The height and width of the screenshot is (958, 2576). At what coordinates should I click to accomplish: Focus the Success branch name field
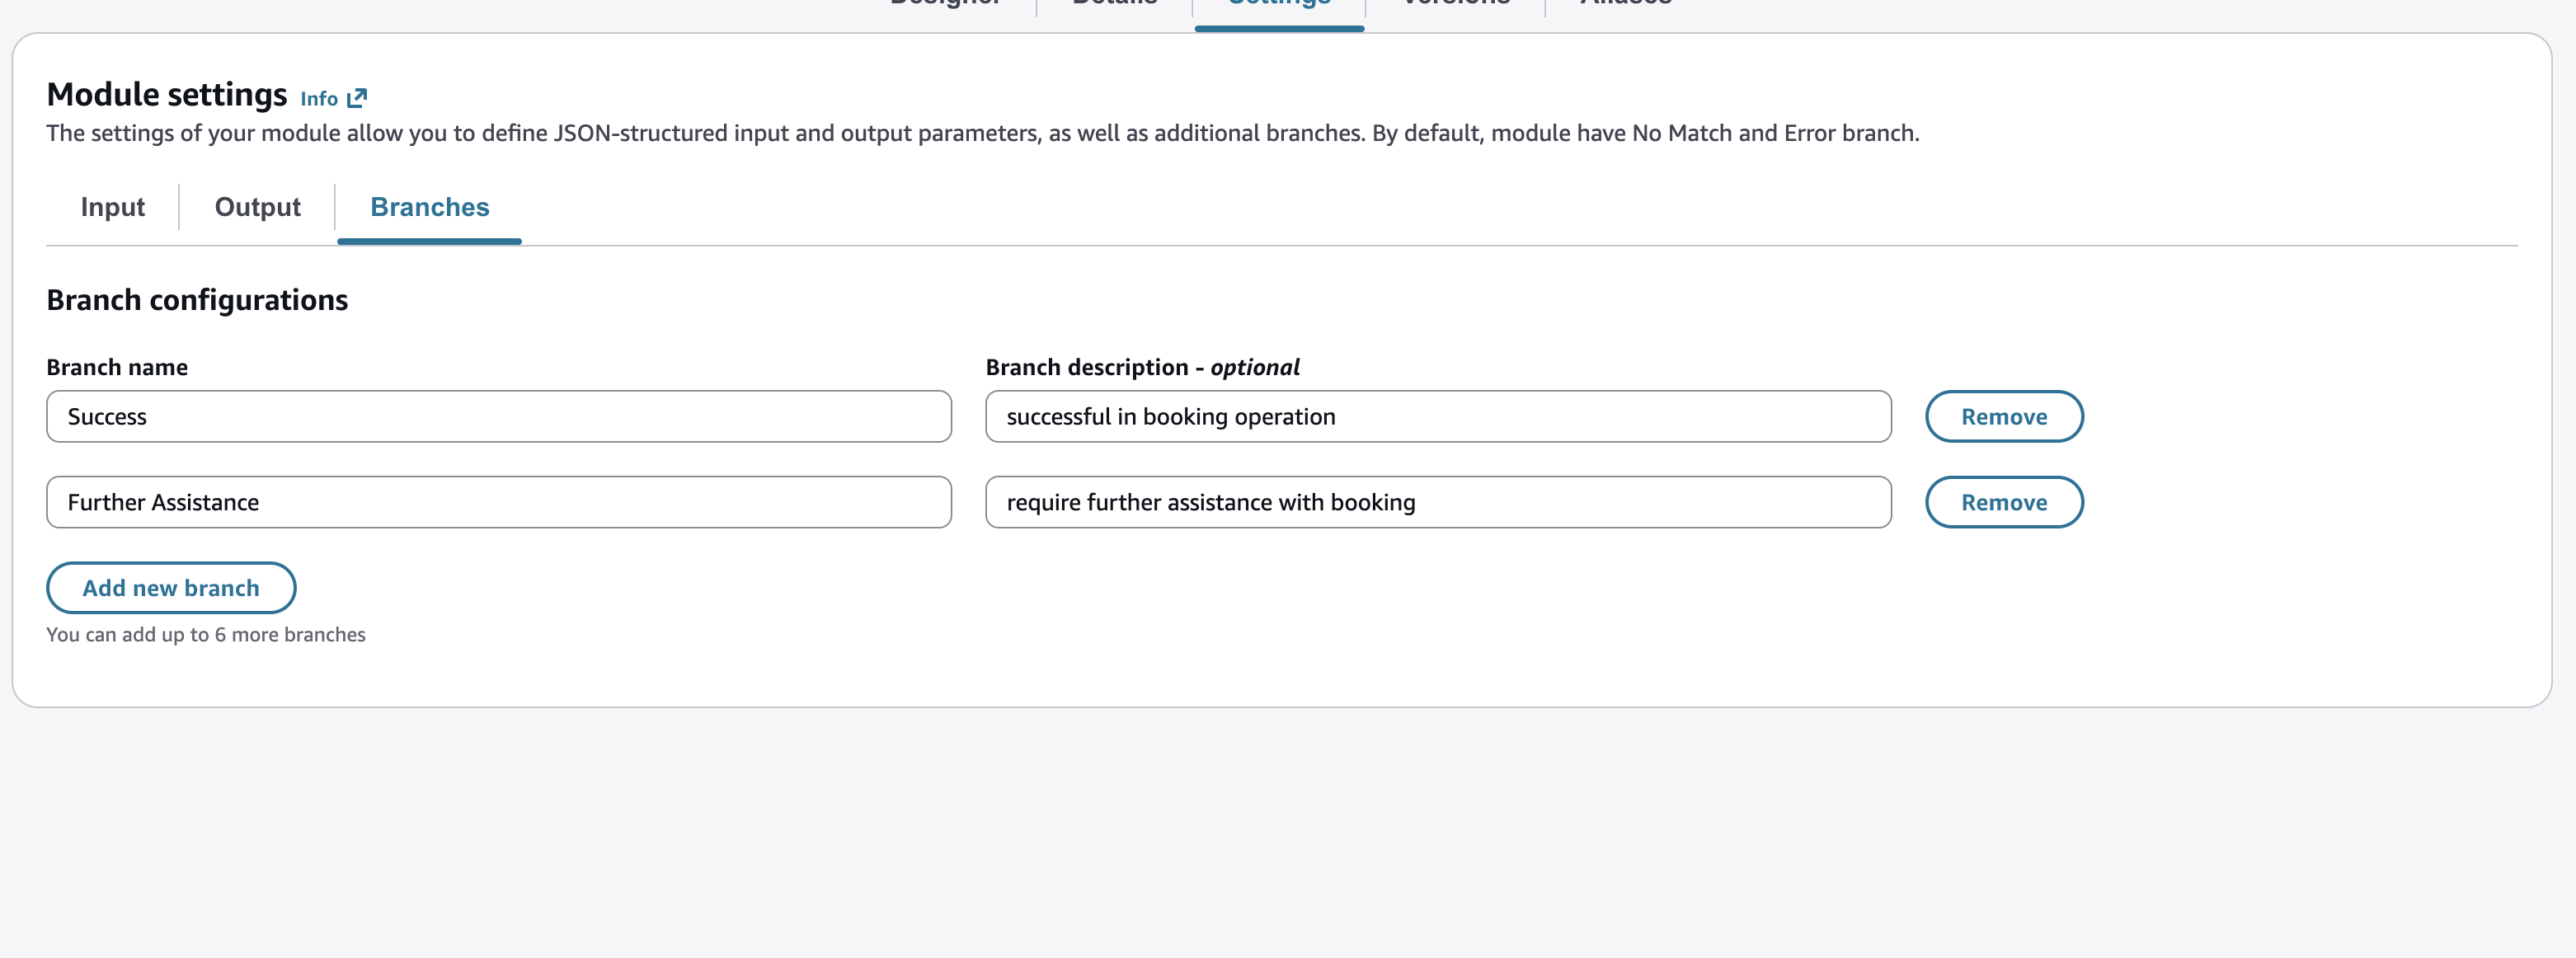pyautogui.click(x=498, y=416)
